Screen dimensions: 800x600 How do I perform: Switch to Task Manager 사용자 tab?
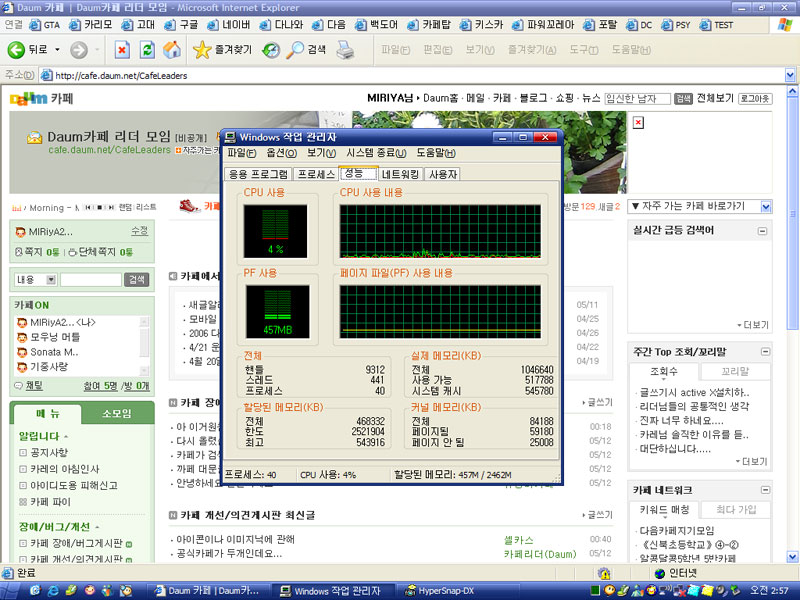[x=443, y=174]
